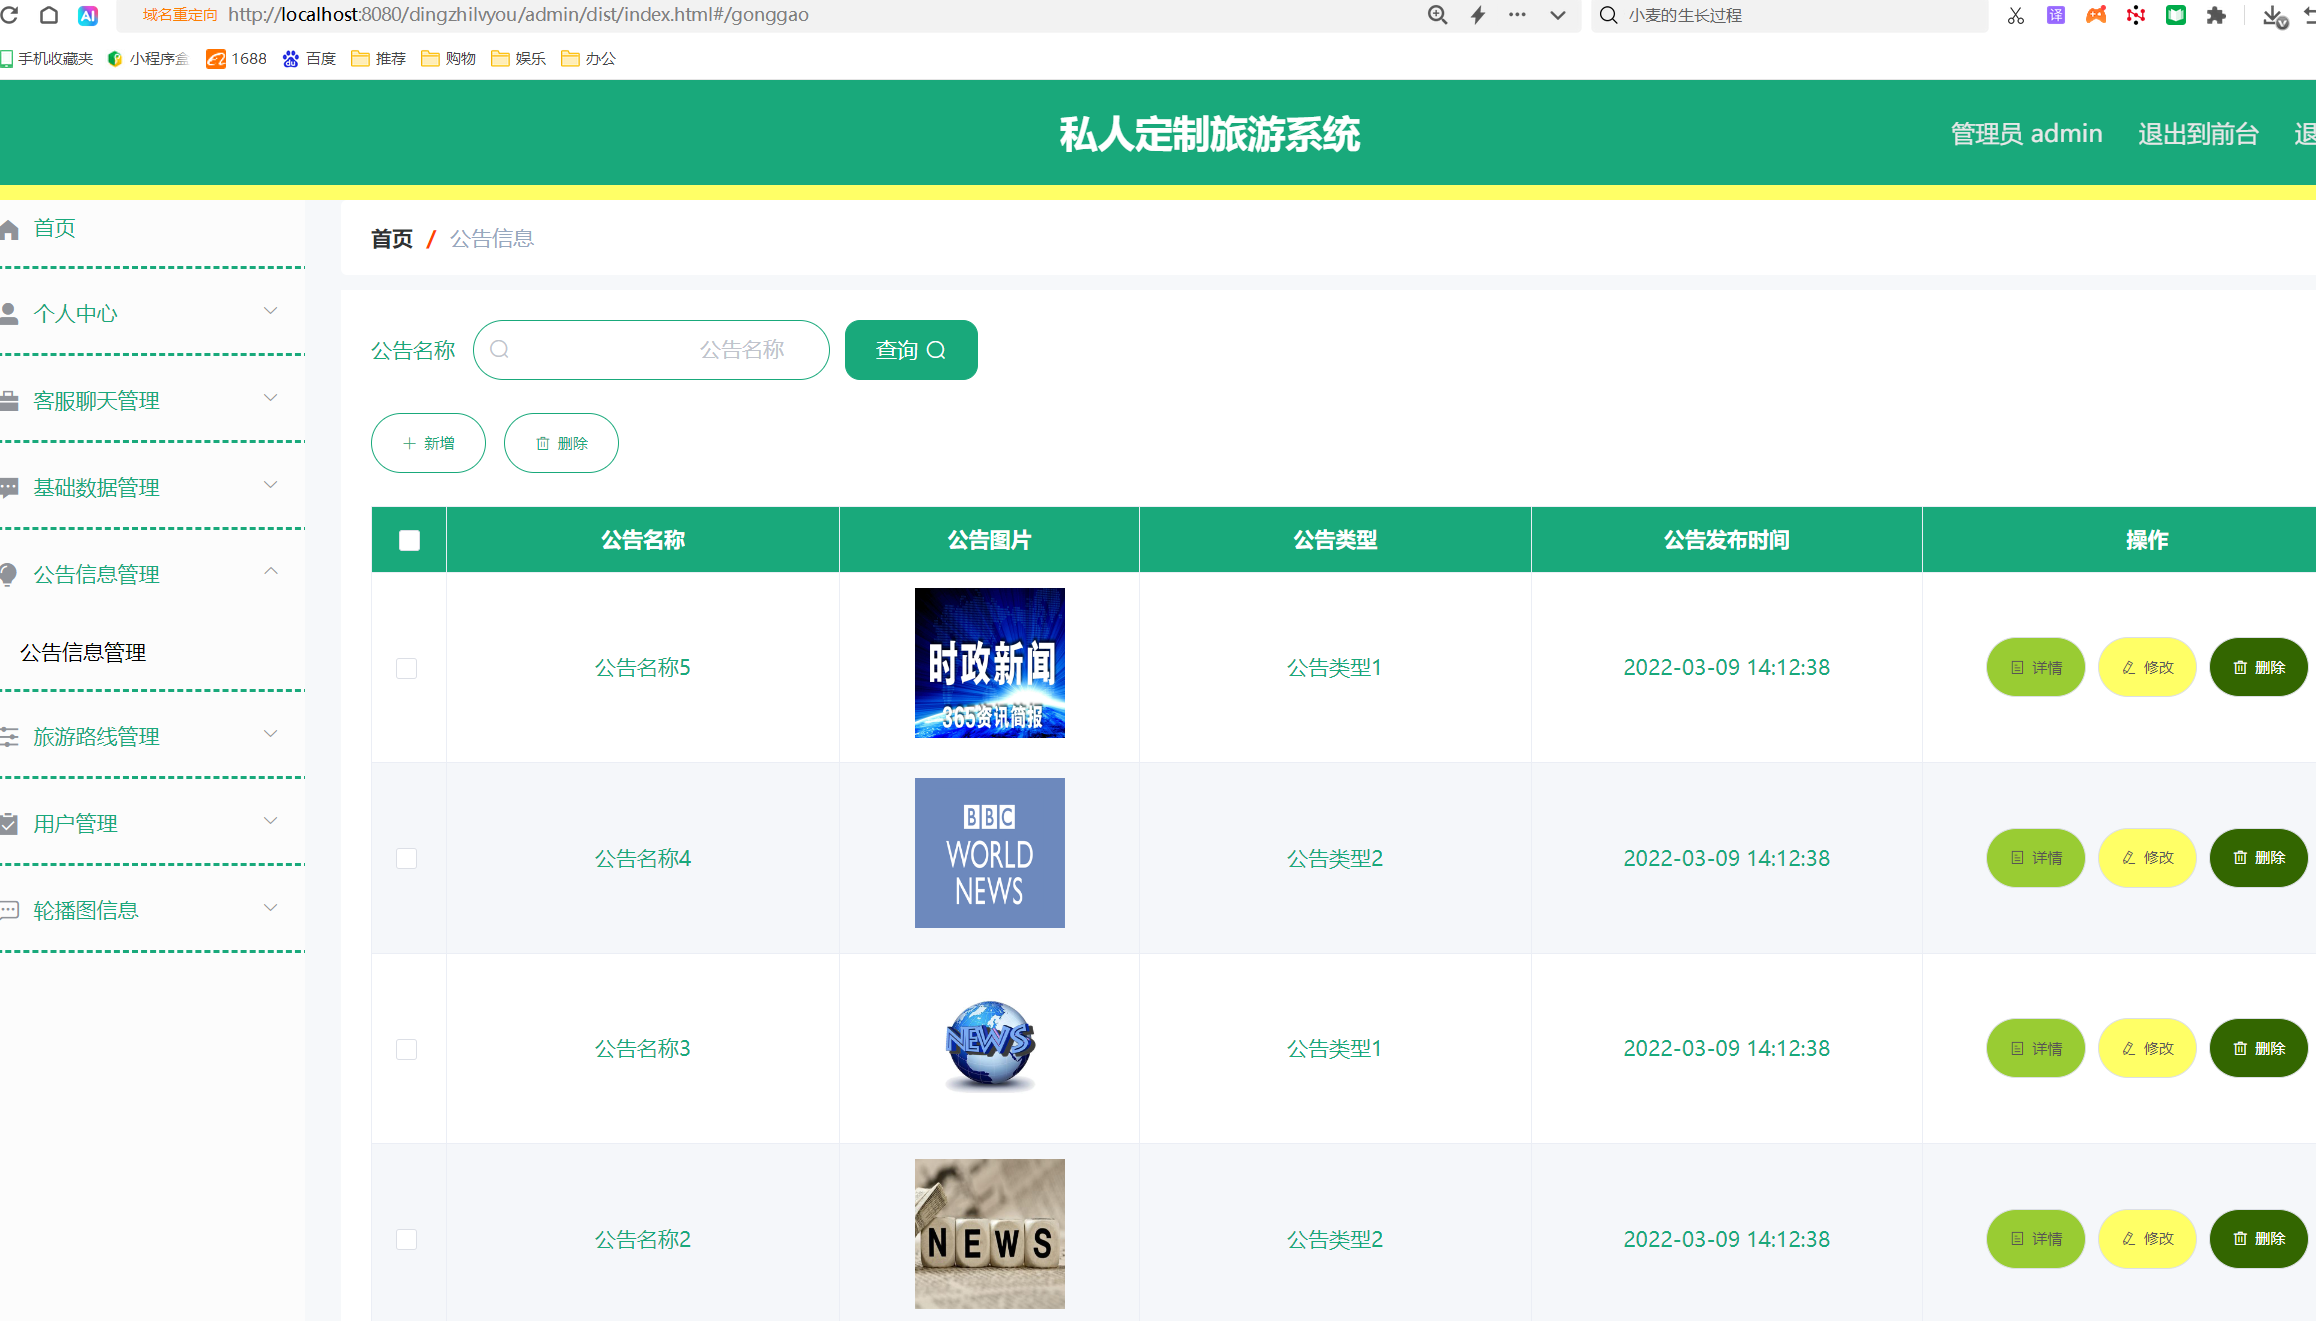Select the 首页 home icon in sidebar
2316x1321 pixels.
click(x=10, y=228)
